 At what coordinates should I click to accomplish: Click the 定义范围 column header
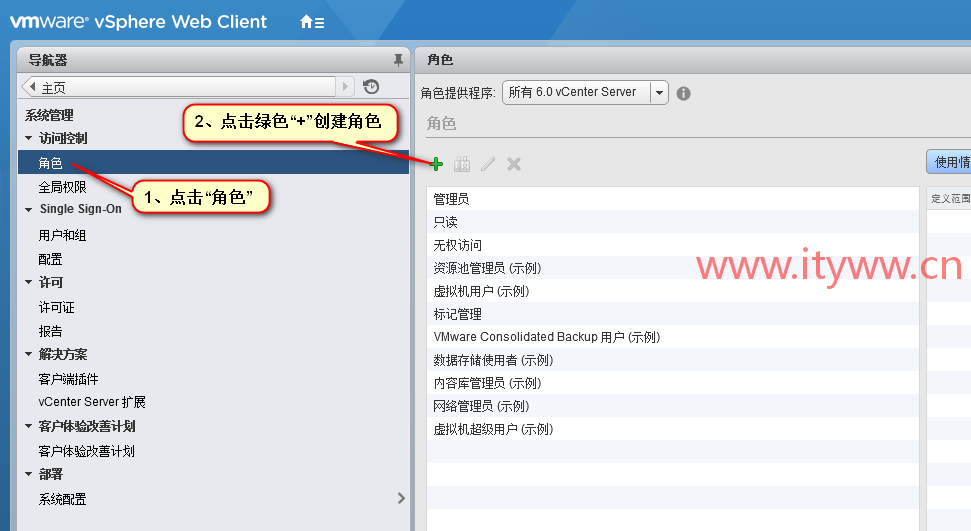(949, 198)
